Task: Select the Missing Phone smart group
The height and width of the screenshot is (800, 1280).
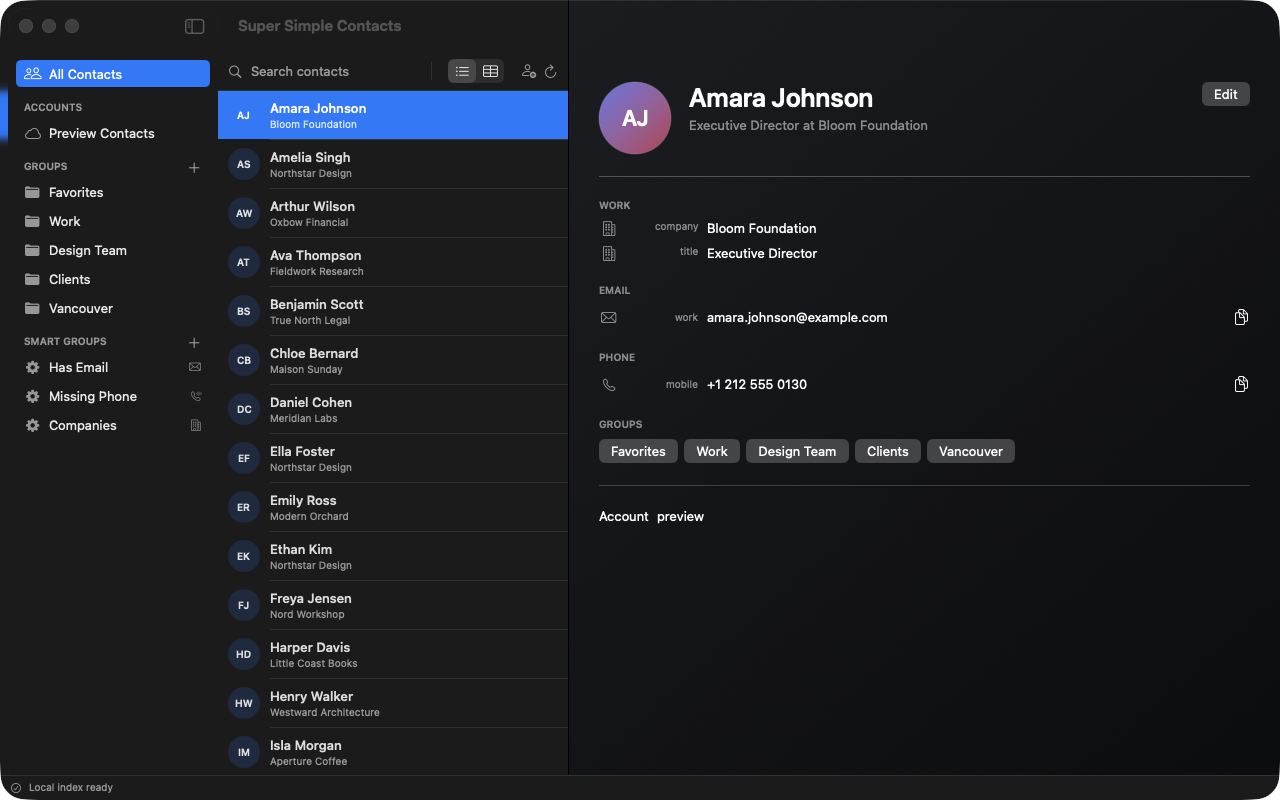Action: tap(113, 396)
